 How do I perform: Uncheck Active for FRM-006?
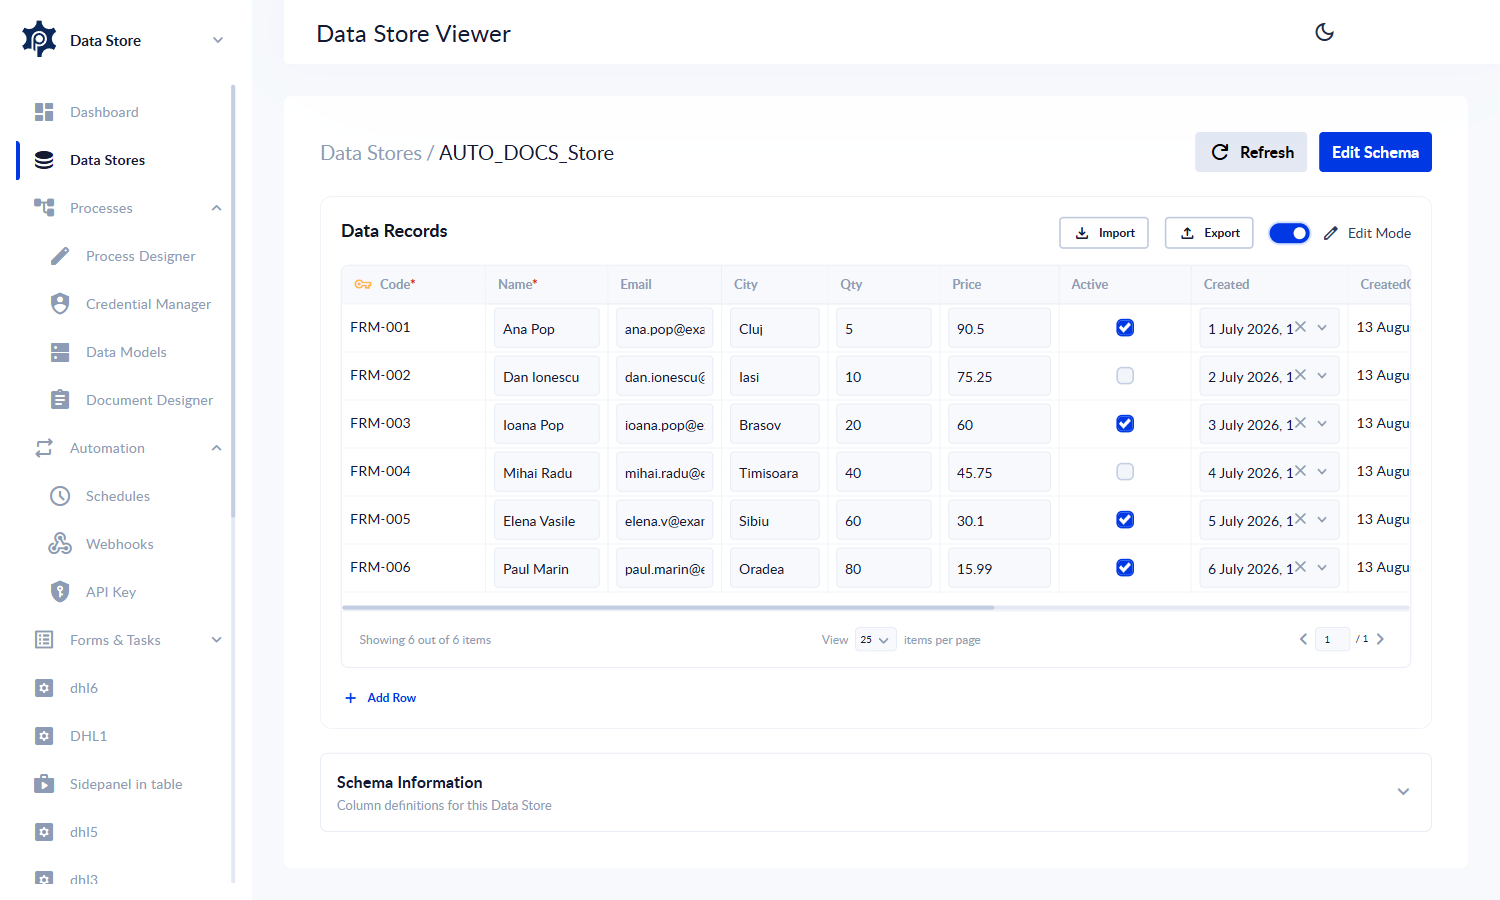pos(1125,567)
